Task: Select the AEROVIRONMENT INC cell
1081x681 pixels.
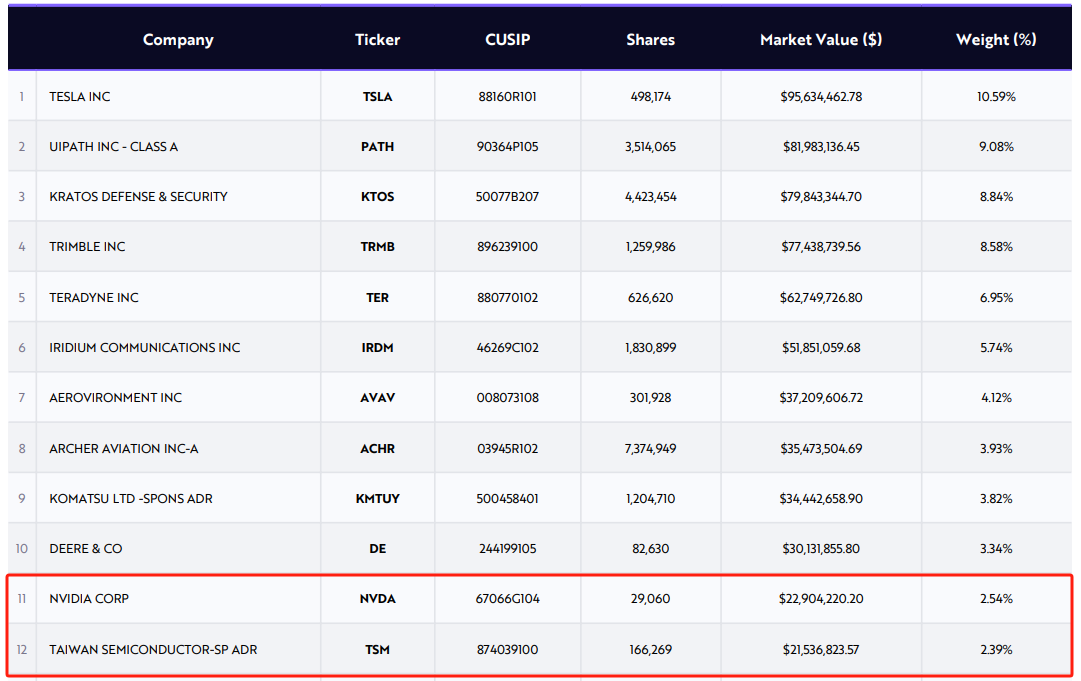Action: [116, 398]
